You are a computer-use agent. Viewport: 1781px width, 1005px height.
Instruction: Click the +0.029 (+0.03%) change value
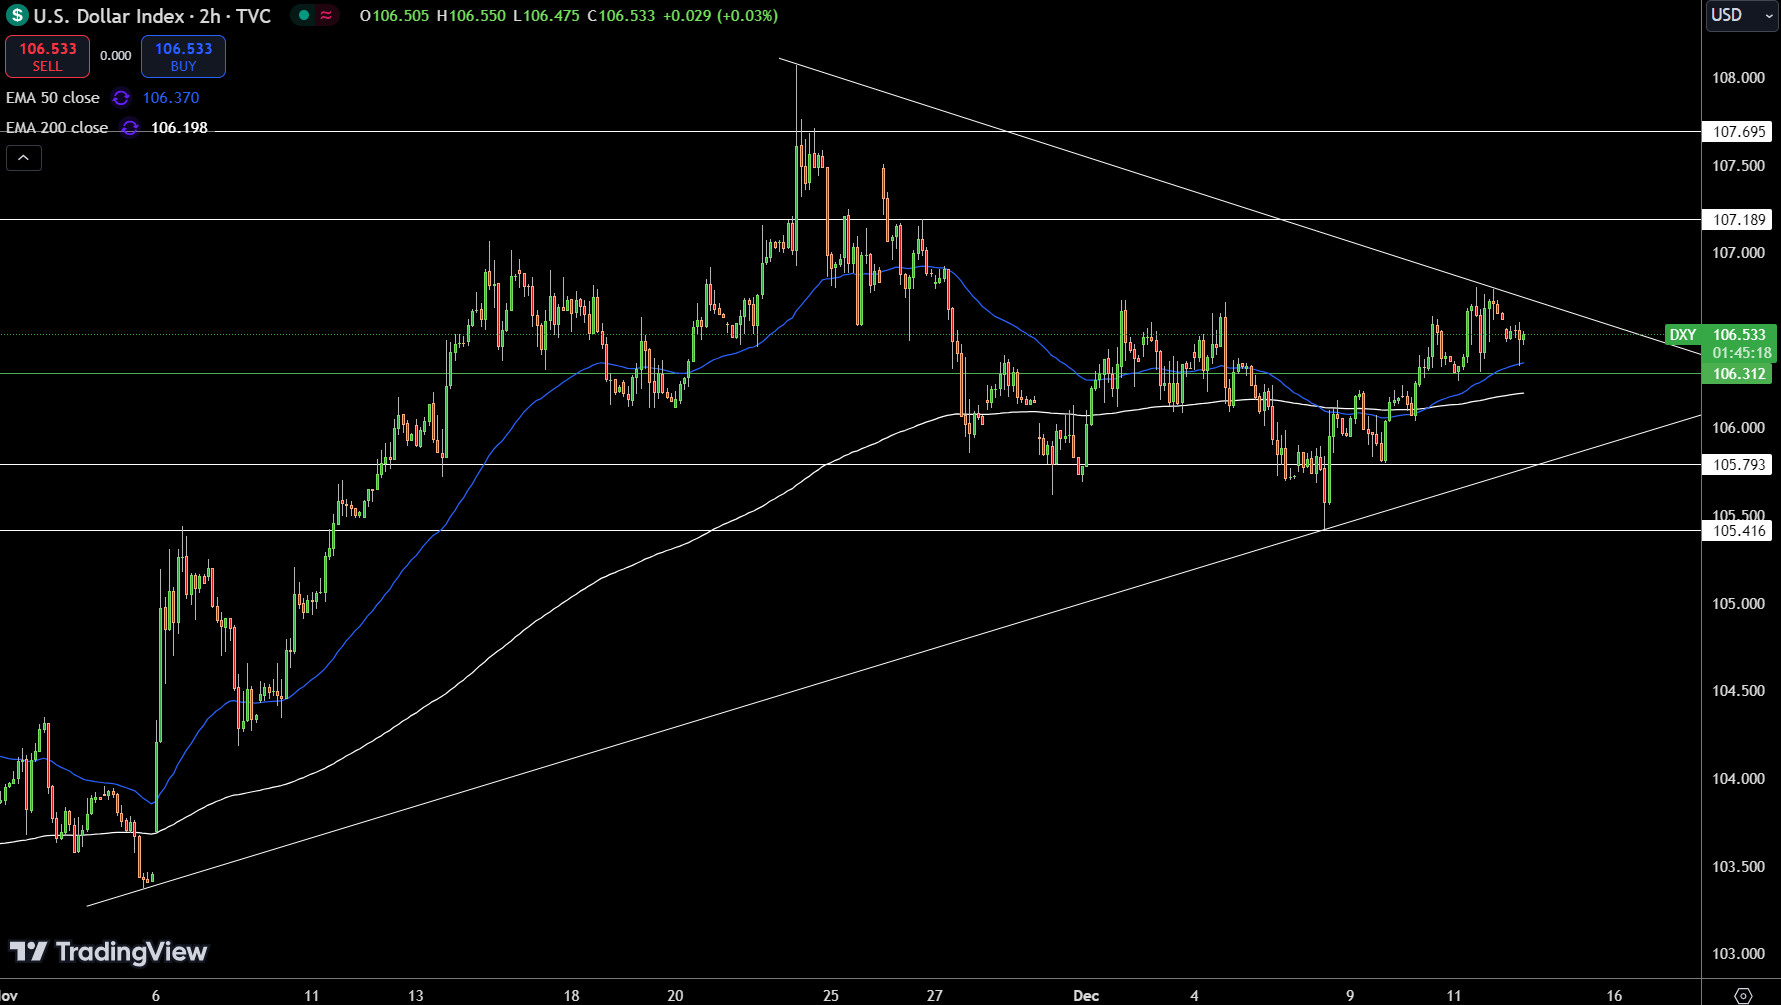pyautogui.click(x=720, y=16)
